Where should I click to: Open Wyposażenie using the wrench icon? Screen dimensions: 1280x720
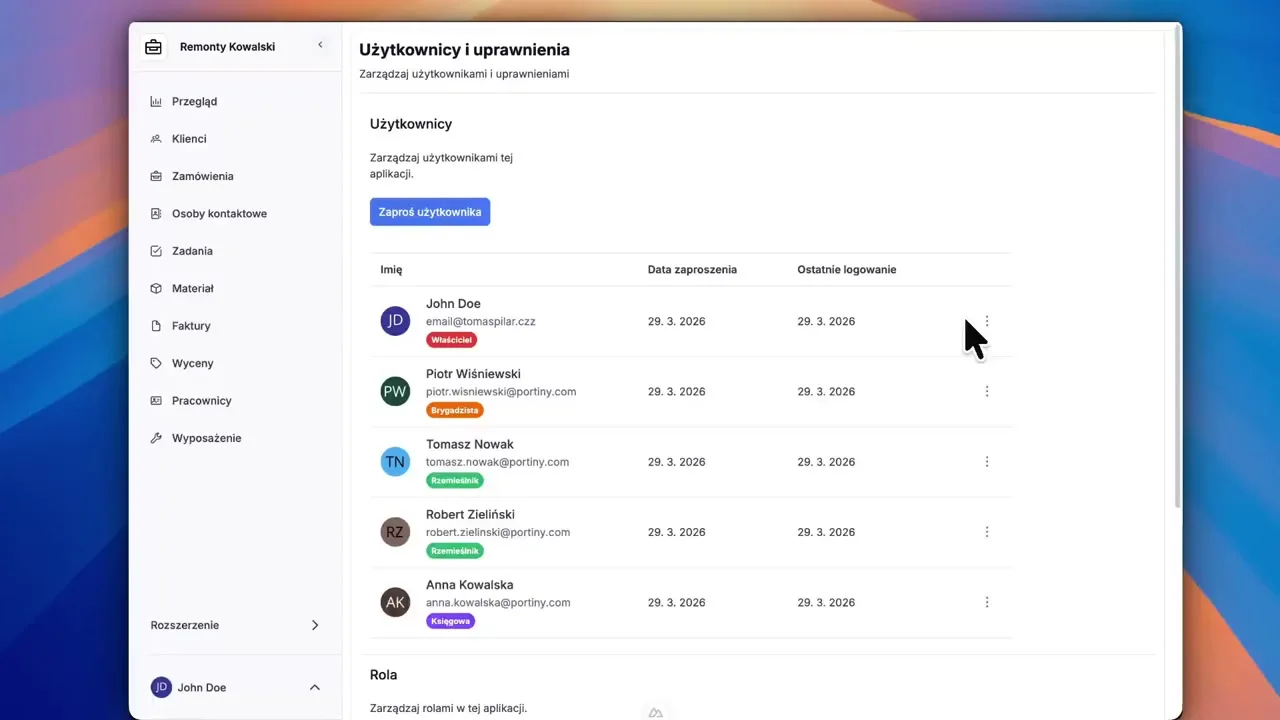tap(157, 438)
